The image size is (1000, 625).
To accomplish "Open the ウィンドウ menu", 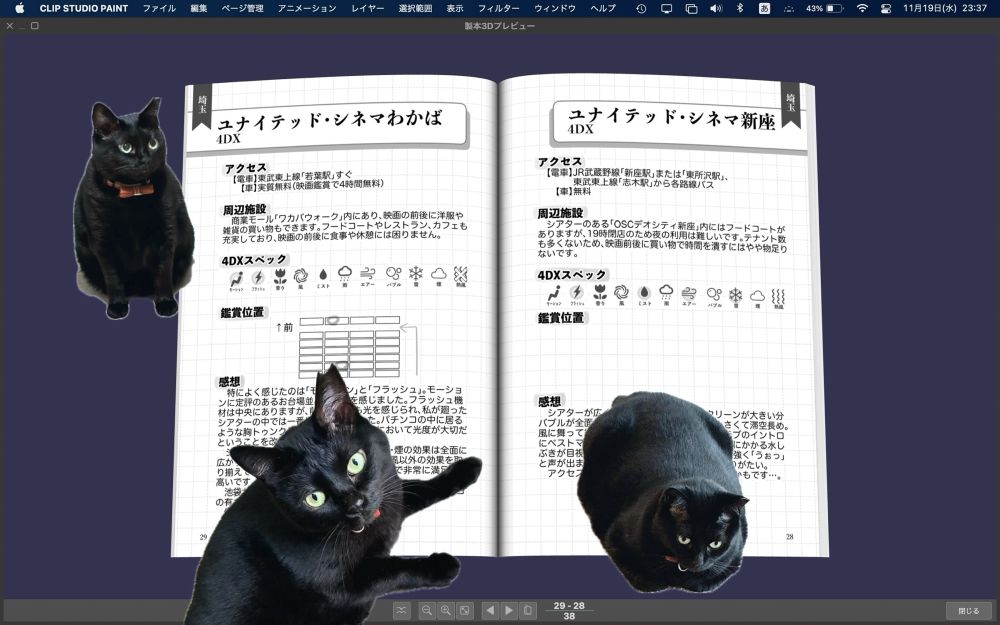I will point(554,8).
